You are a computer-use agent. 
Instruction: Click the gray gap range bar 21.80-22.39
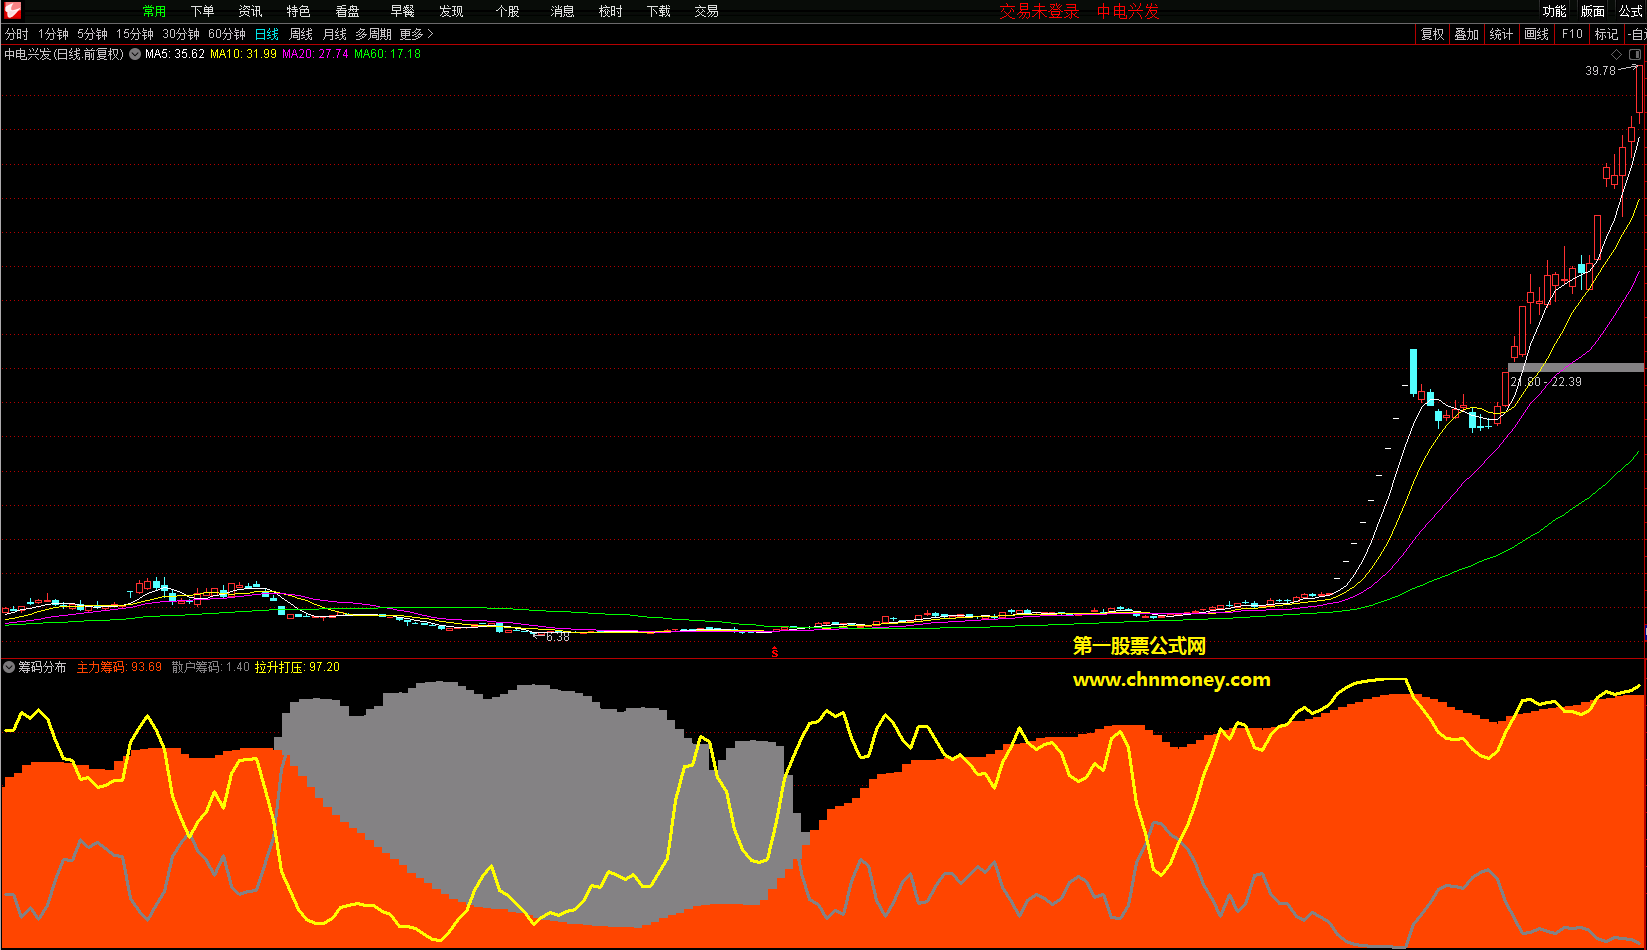[1576, 368]
